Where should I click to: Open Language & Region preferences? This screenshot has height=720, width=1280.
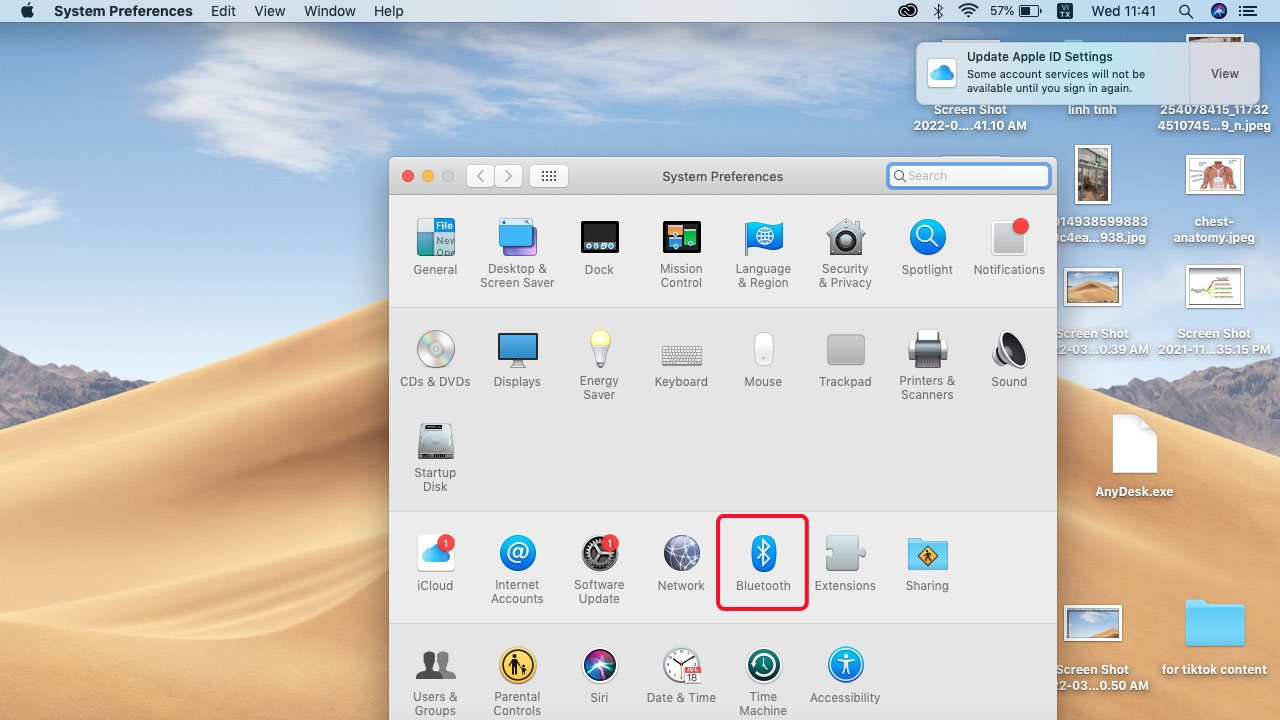(x=763, y=253)
